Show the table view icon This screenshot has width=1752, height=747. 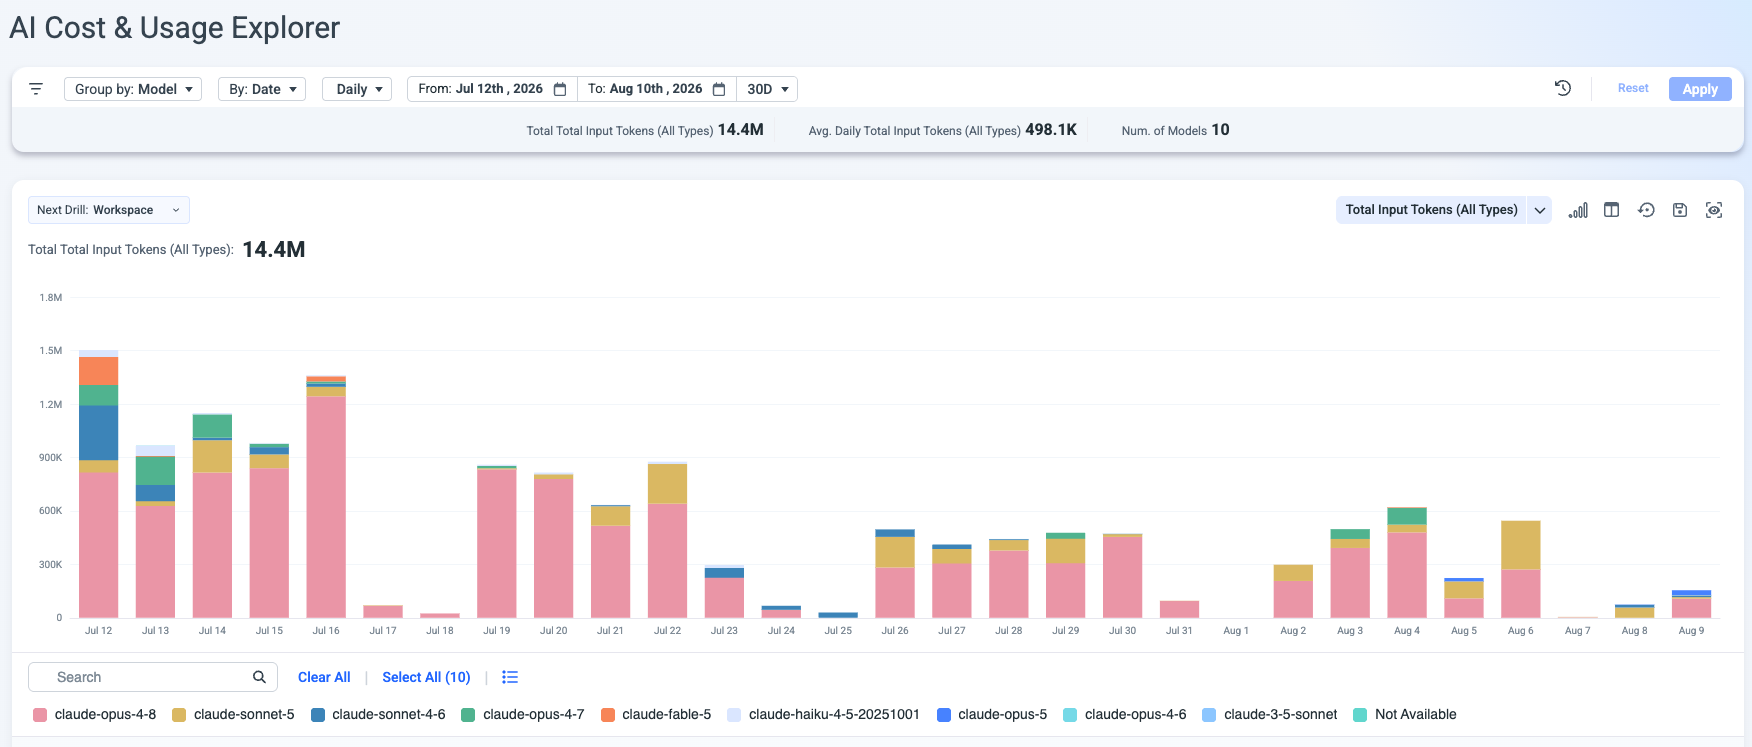[x=1612, y=210]
